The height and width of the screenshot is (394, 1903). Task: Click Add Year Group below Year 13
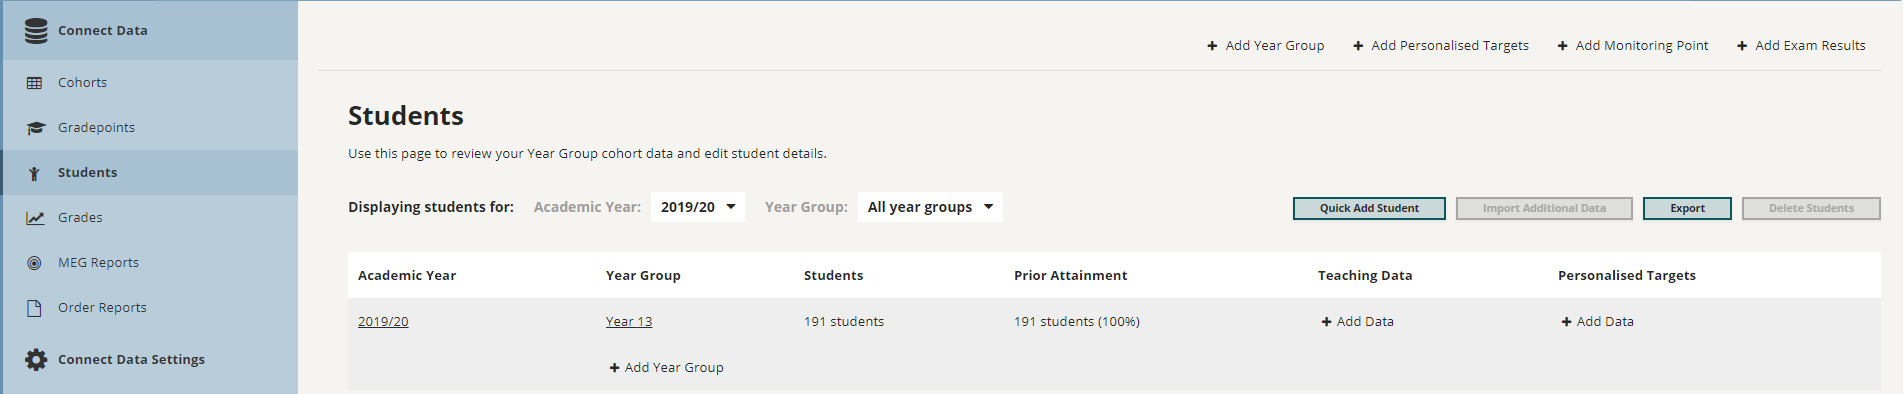667,368
